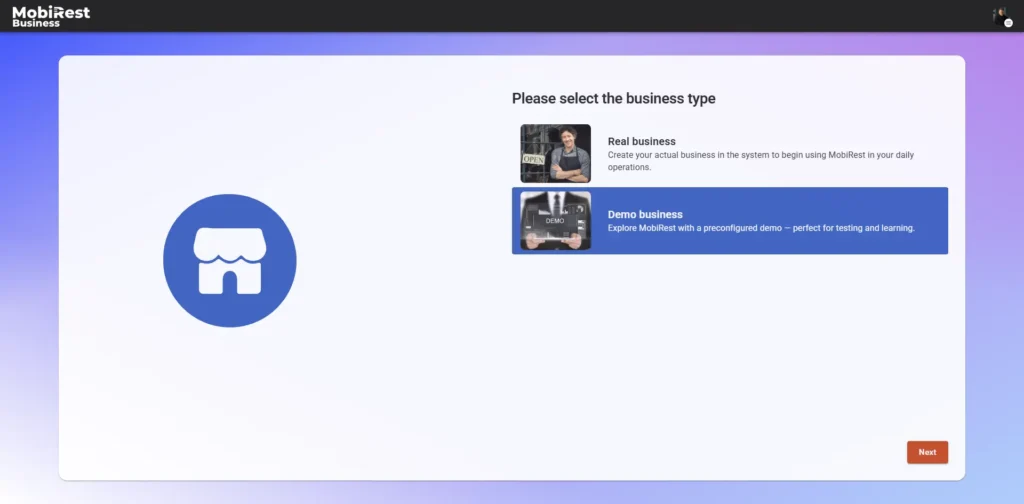Click the Real business description text
Viewport: 1024px width, 504px height.
[x=760, y=161]
